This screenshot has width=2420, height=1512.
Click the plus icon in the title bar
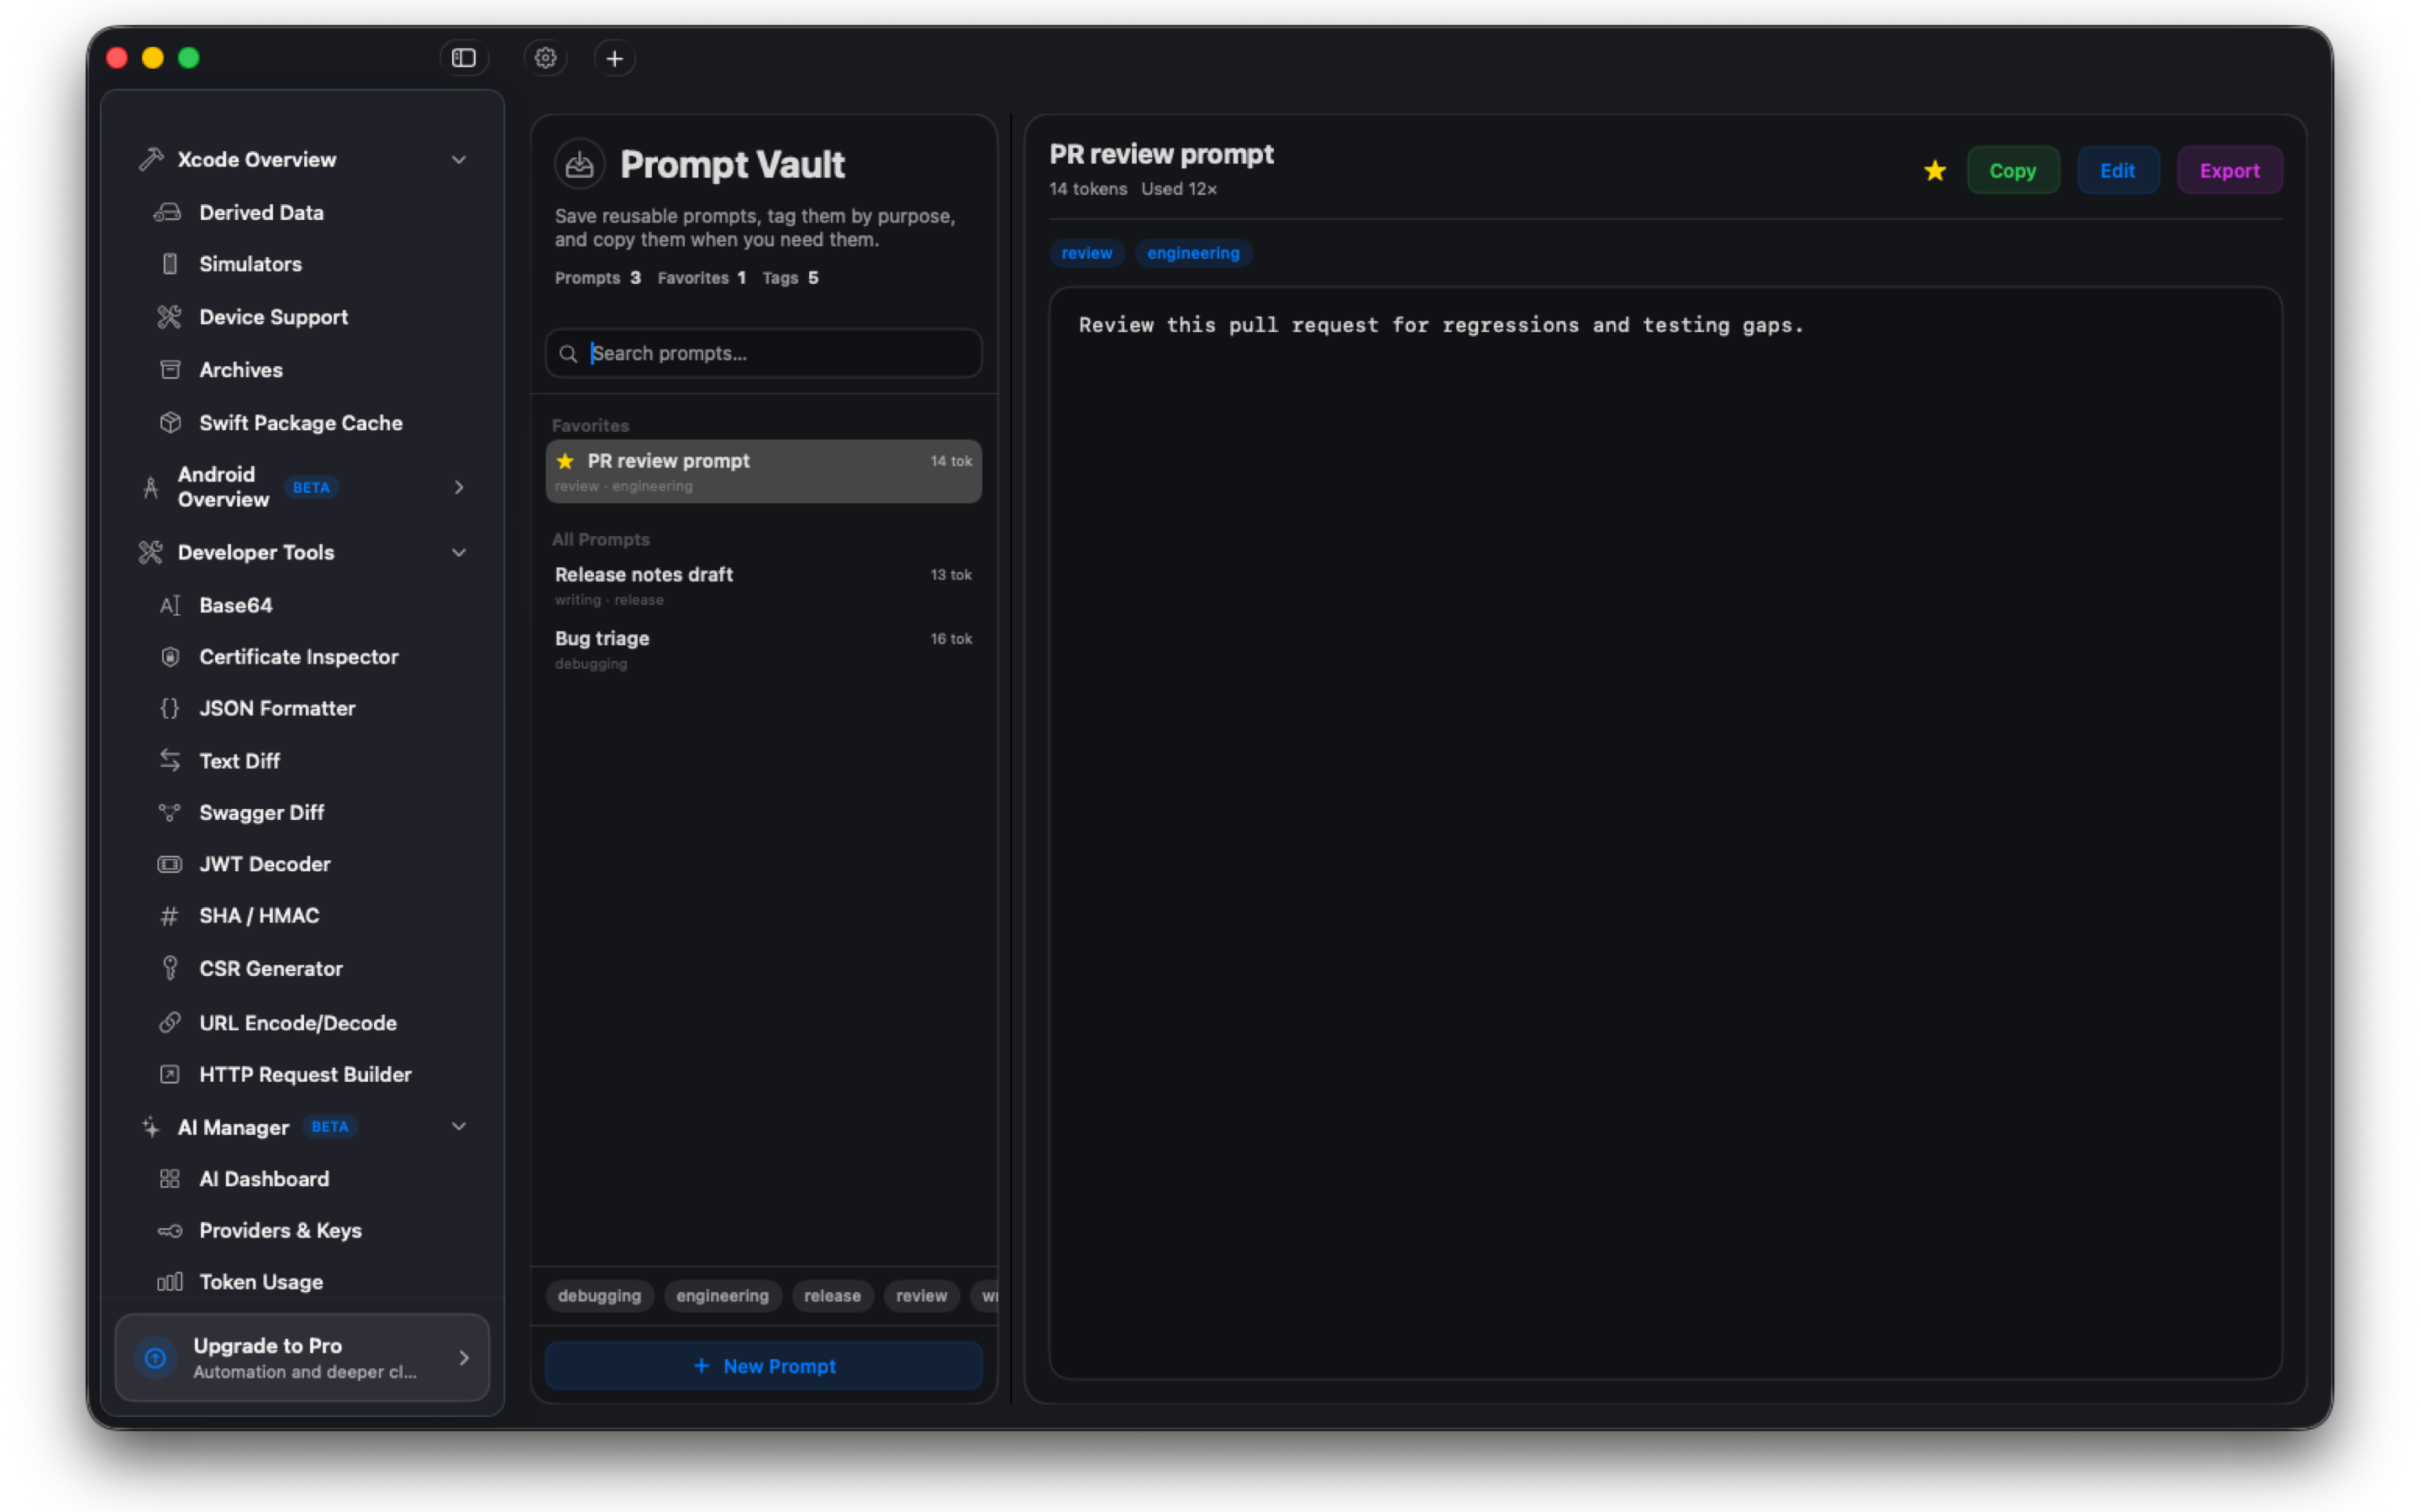pos(615,58)
